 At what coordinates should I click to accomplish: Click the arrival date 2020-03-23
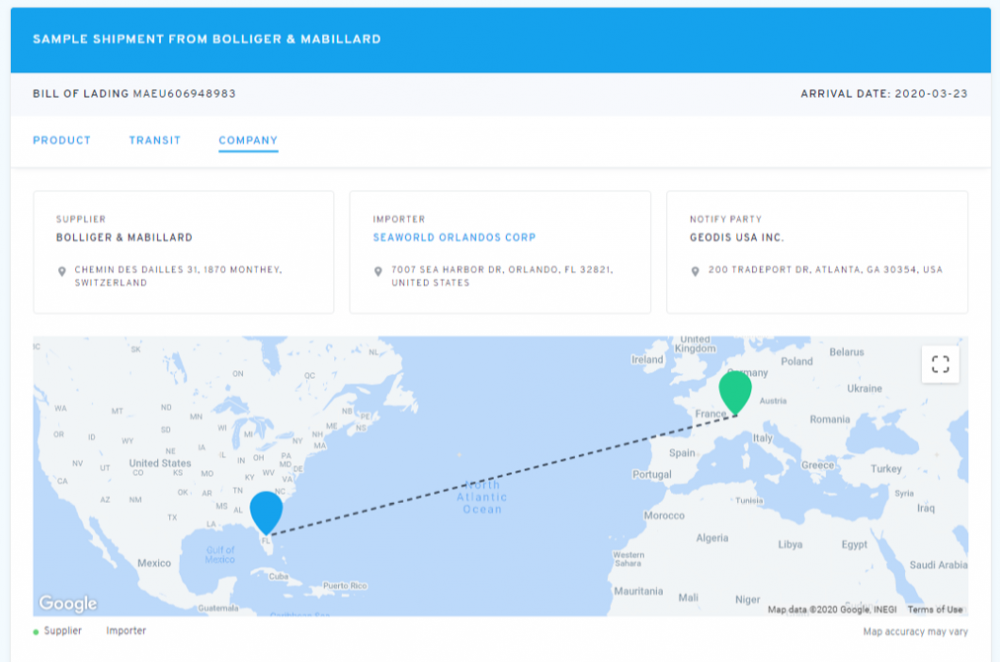[x=931, y=94]
